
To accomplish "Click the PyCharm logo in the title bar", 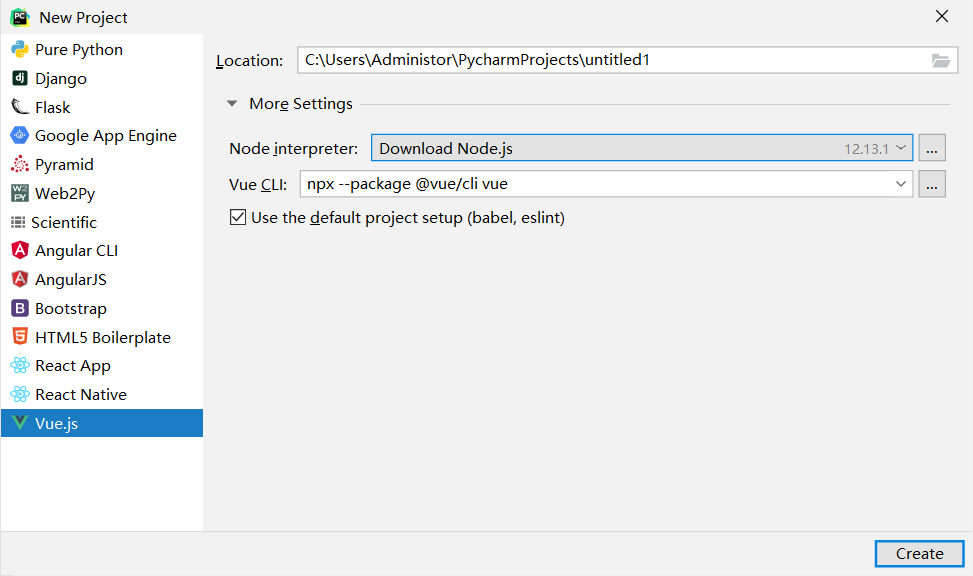I will click(x=20, y=17).
